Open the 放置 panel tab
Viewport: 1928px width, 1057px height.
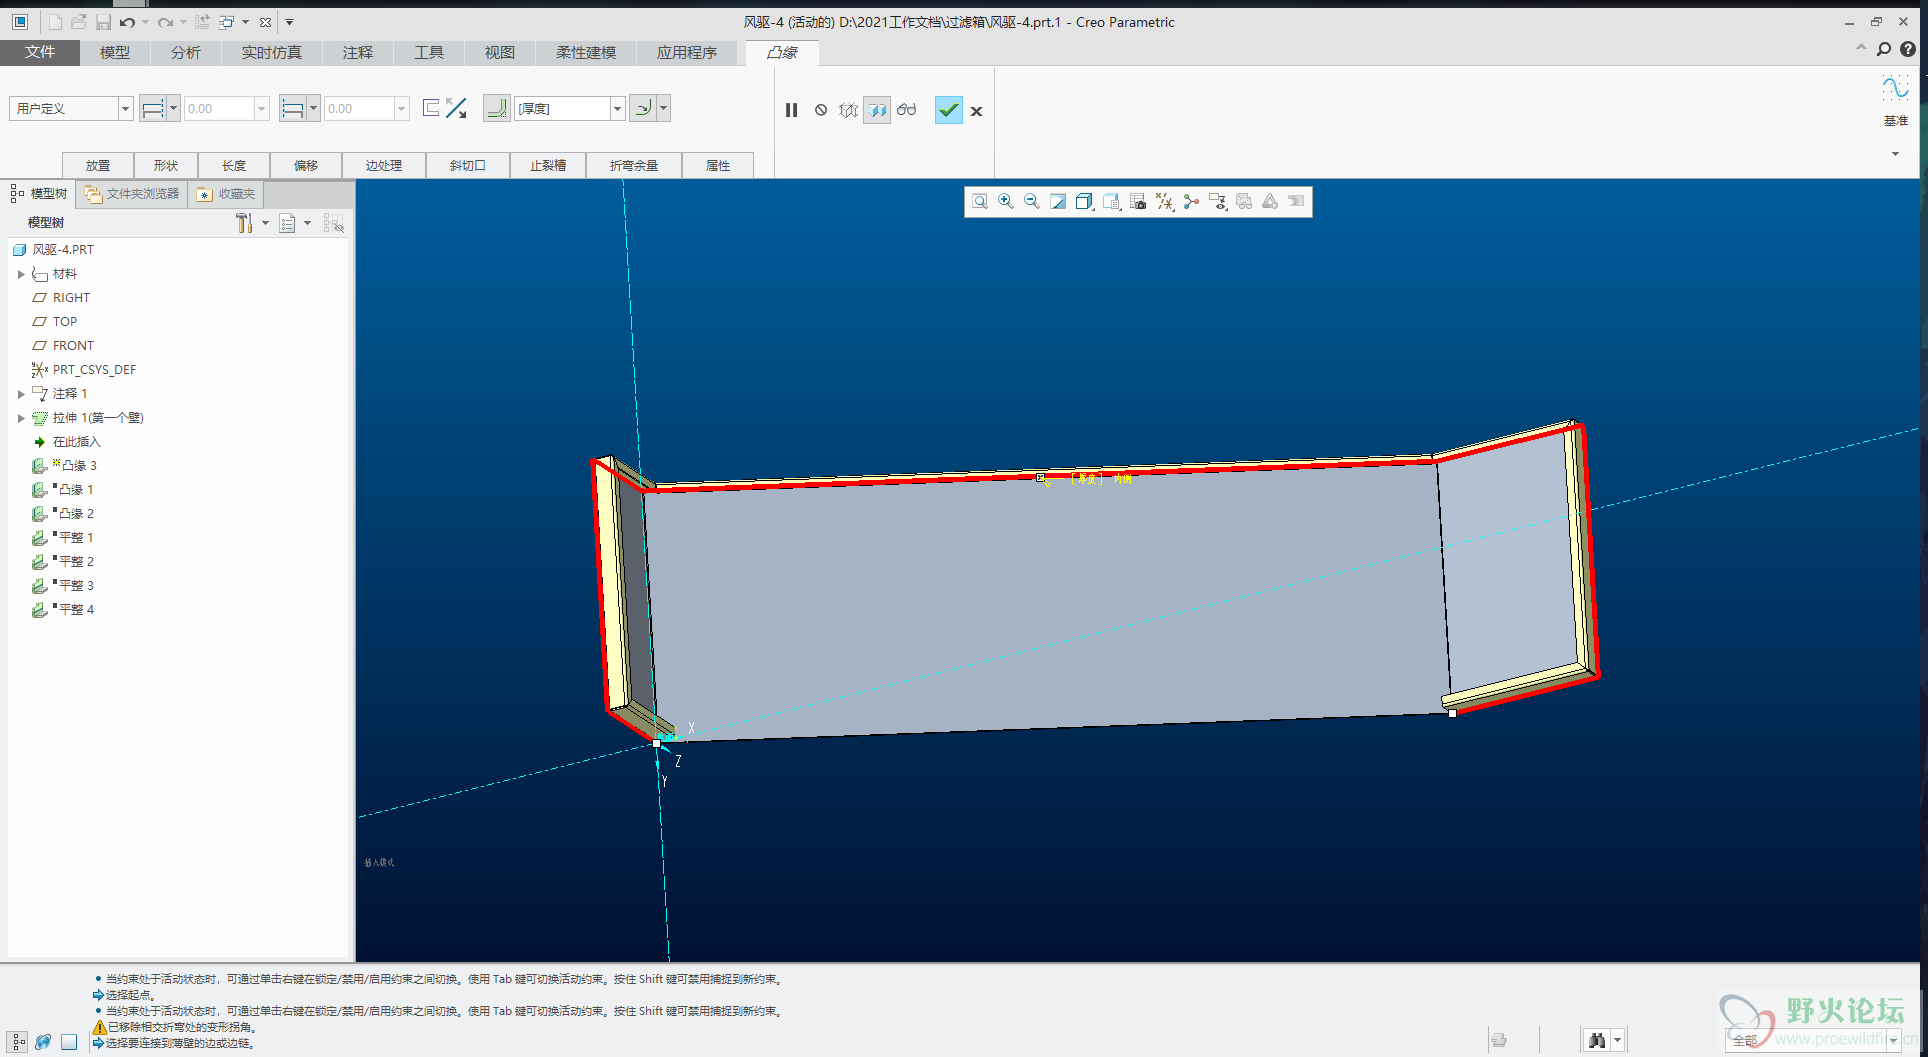(x=98, y=165)
